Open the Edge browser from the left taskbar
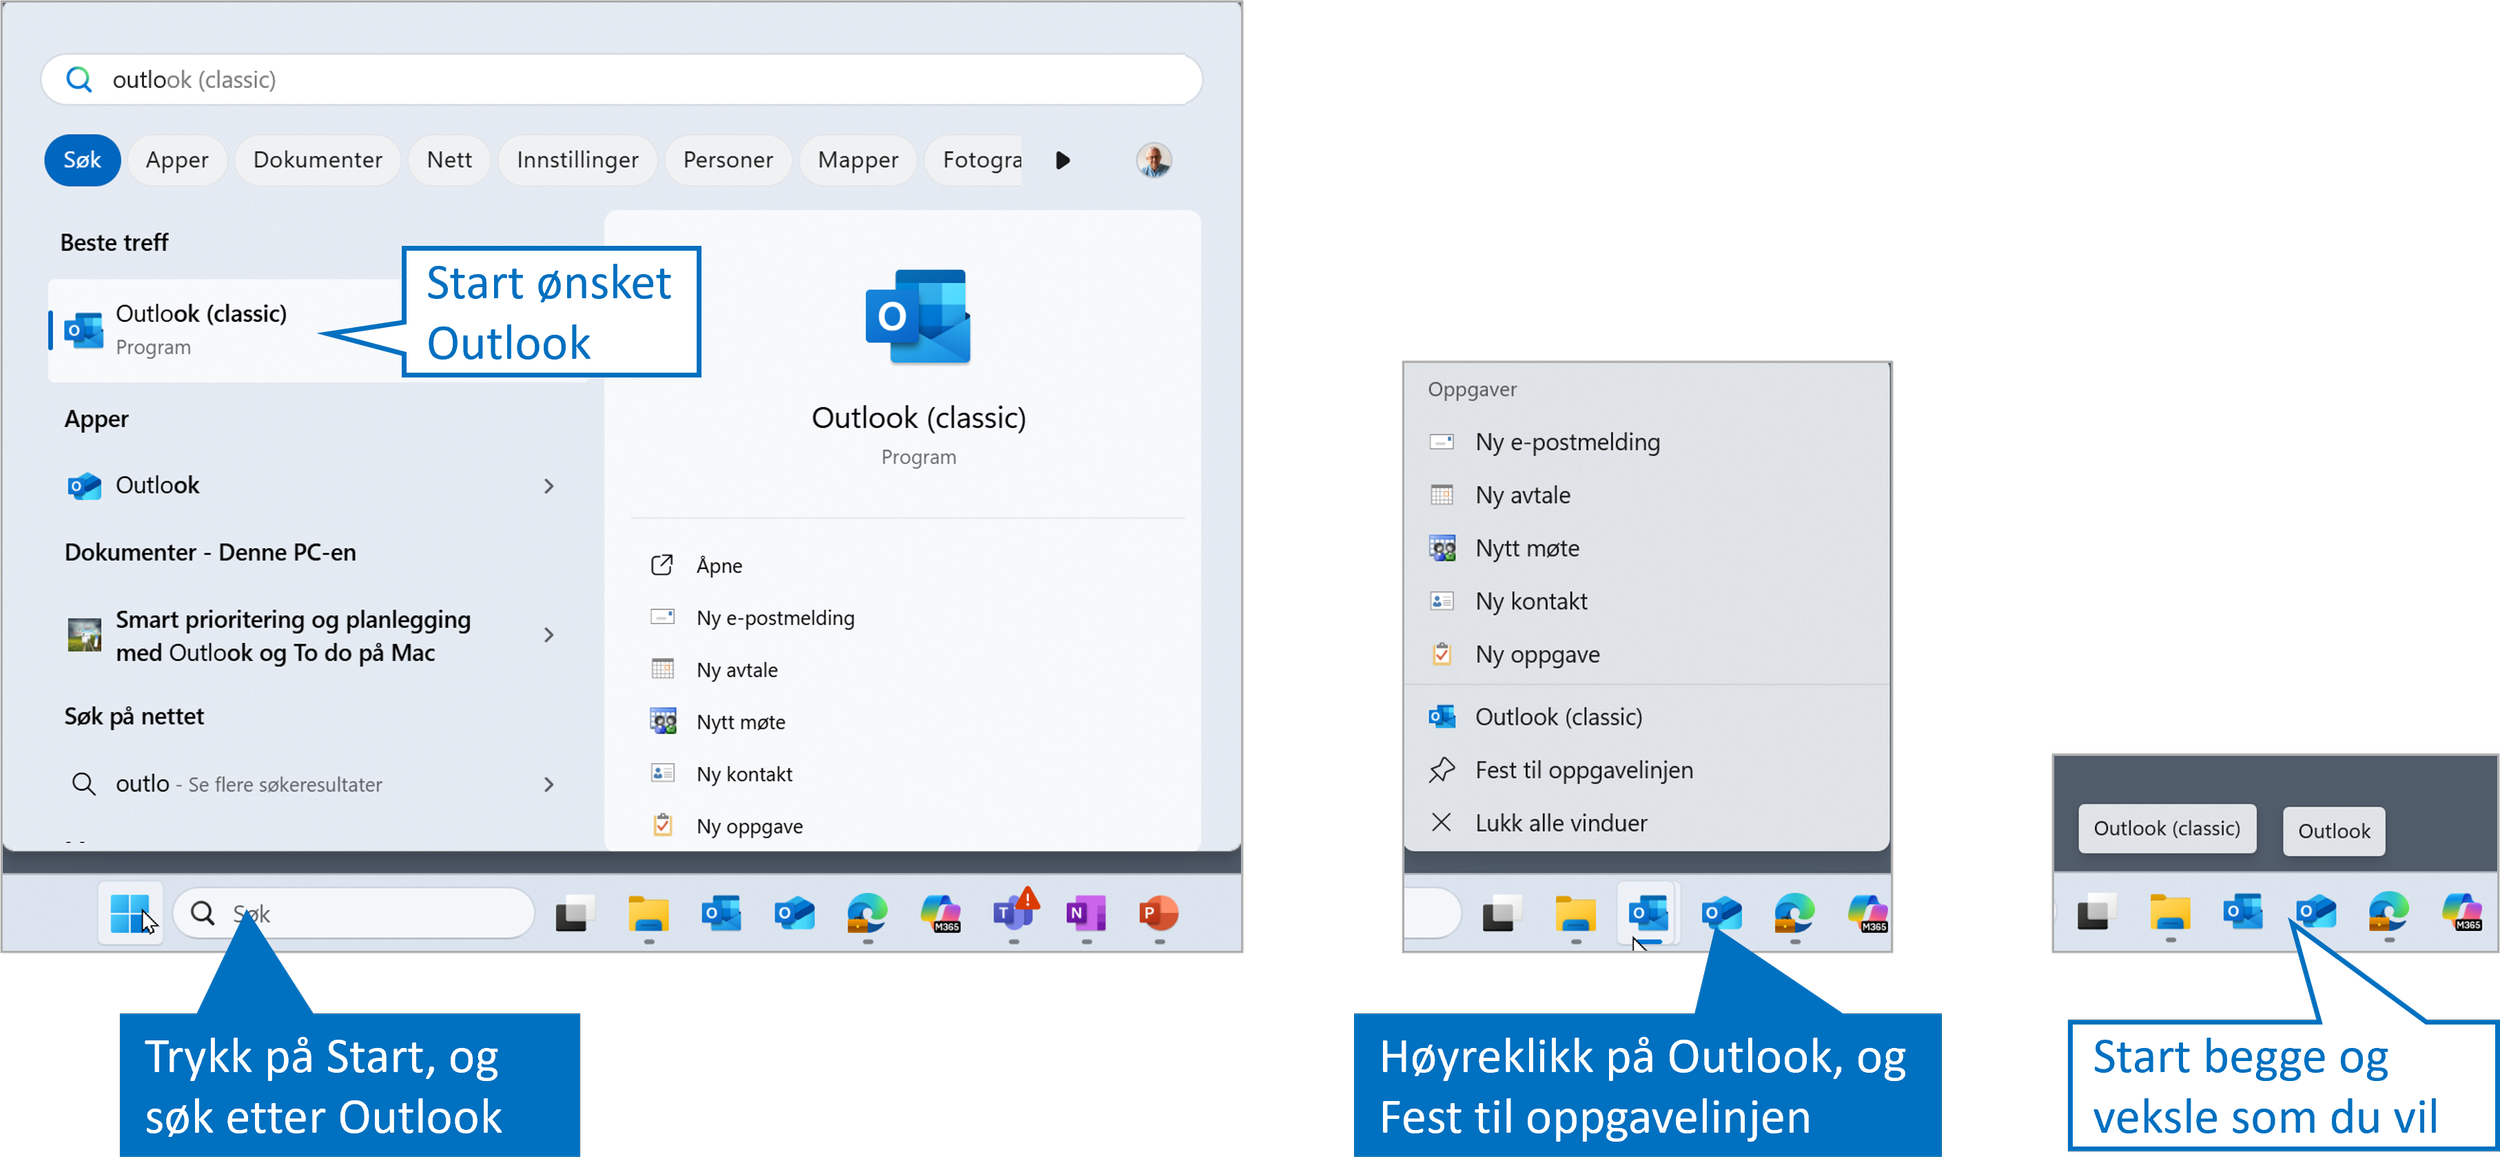 (x=866, y=912)
